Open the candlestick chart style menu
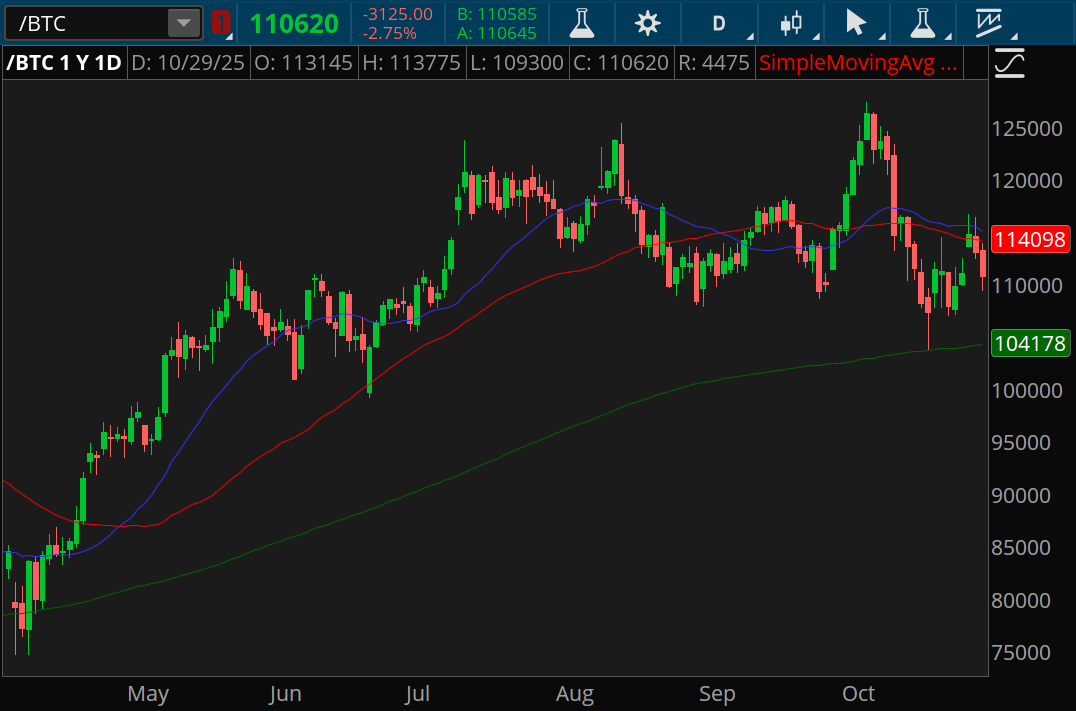Image resolution: width=1076 pixels, height=711 pixels. (x=791, y=23)
